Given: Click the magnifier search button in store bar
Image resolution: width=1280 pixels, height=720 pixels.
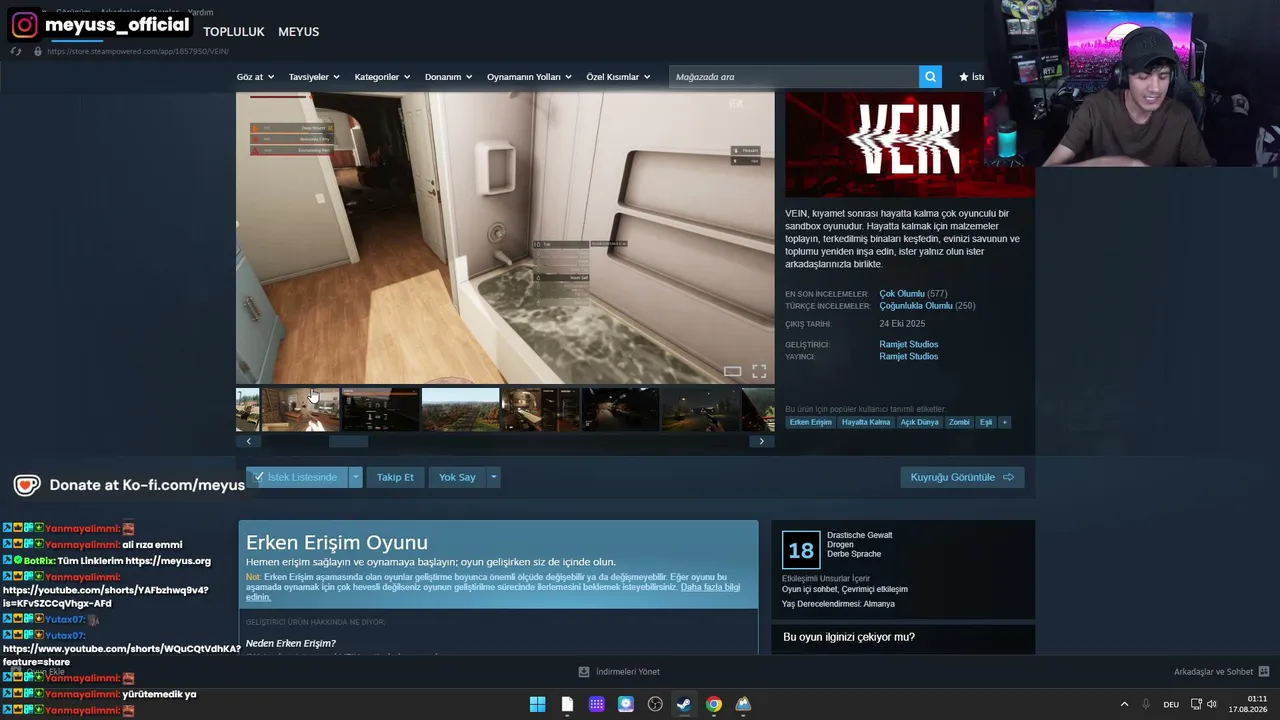Looking at the screenshot, I should click(x=930, y=77).
